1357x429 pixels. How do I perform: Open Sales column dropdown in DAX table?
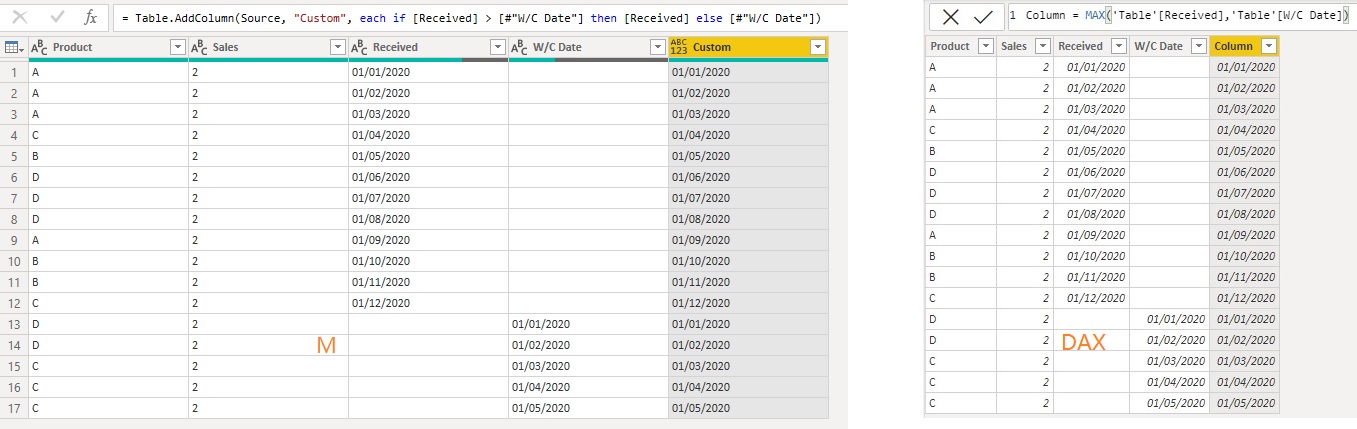(x=1043, y=46)
